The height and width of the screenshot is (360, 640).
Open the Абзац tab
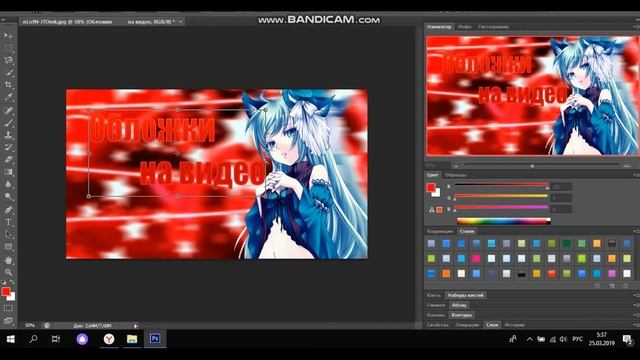click(459, 305)
